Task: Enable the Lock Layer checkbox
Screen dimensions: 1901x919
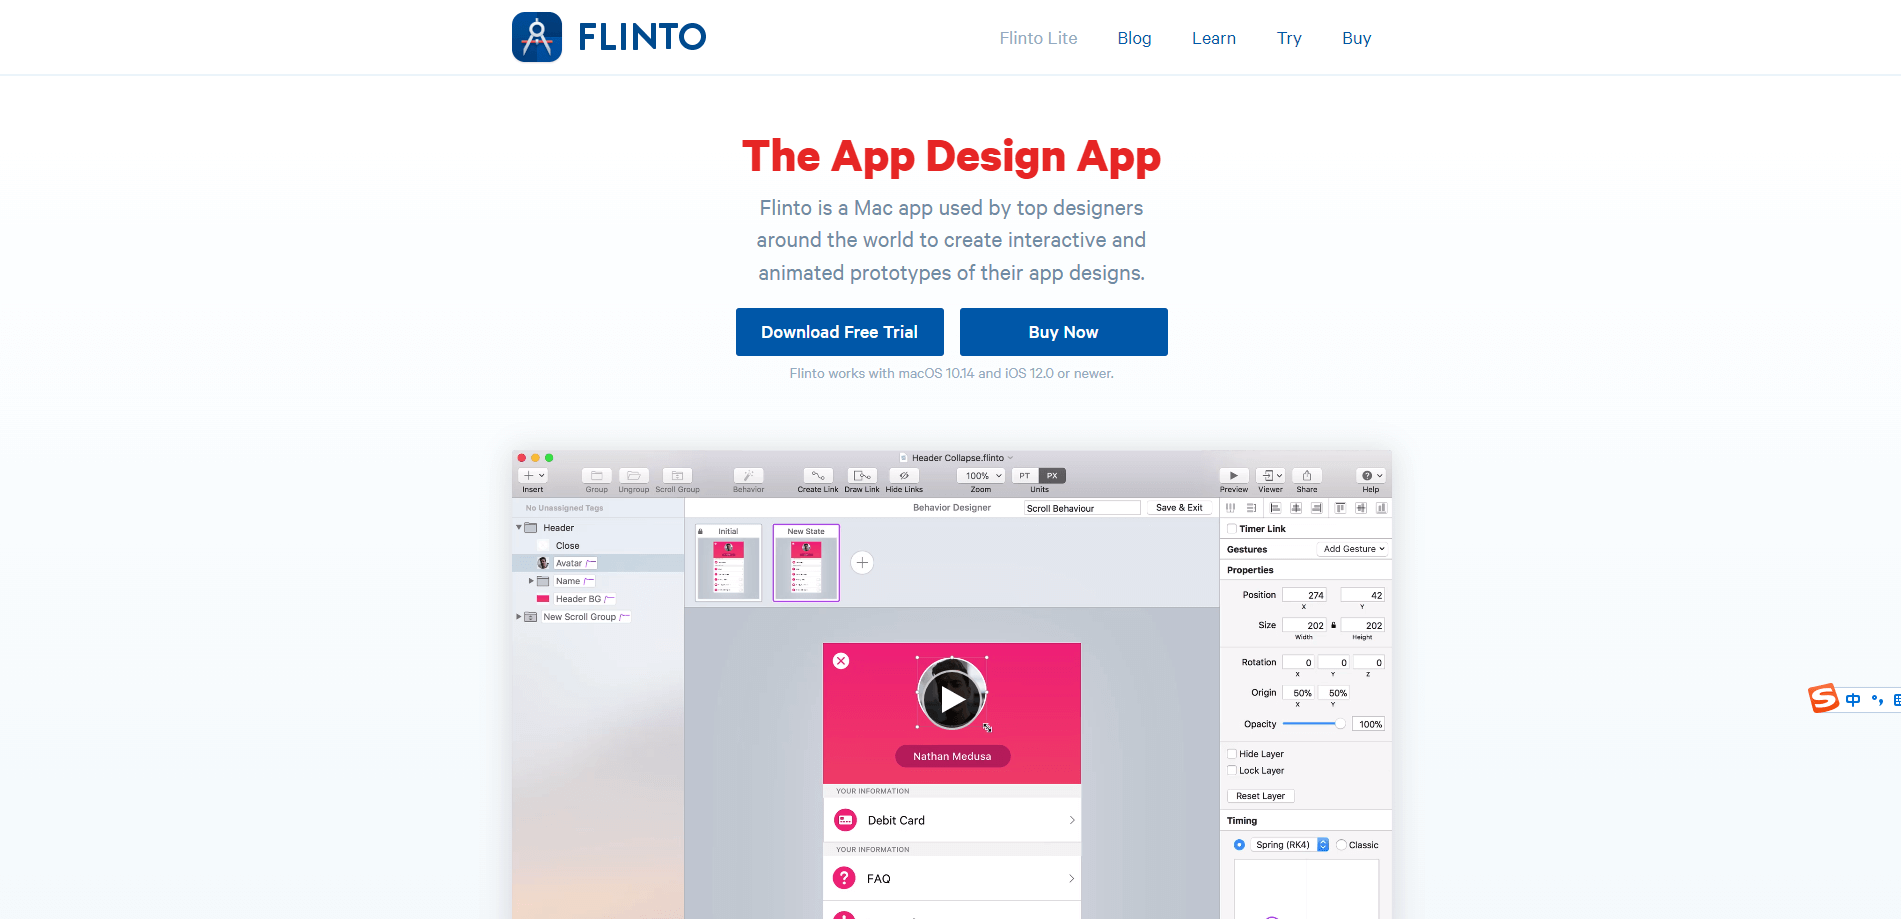Action: pyautogui.click(x=1232, y=771)
